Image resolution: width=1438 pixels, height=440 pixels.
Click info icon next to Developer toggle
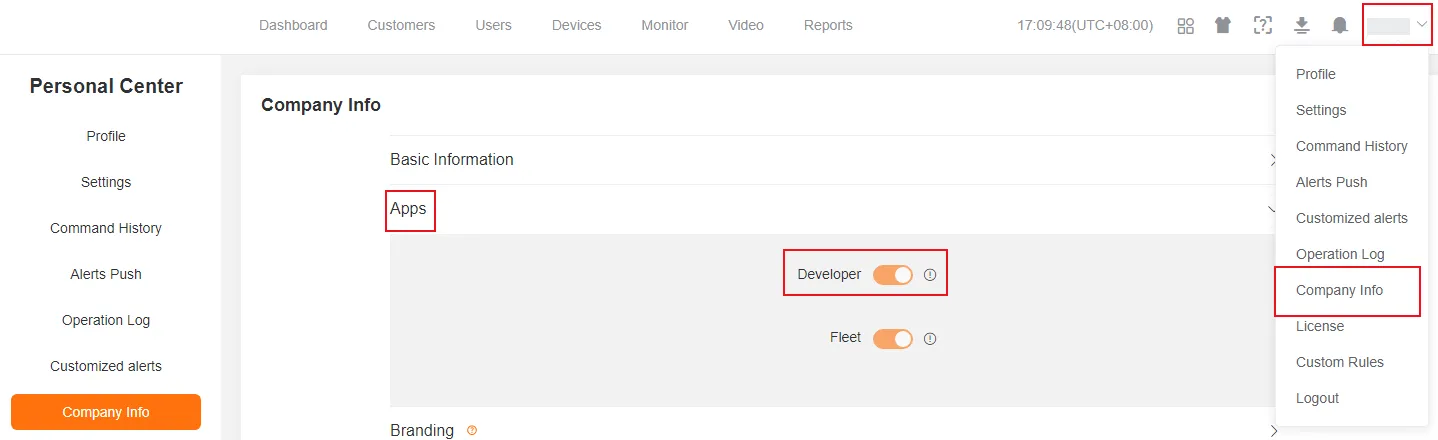[930, 275]
